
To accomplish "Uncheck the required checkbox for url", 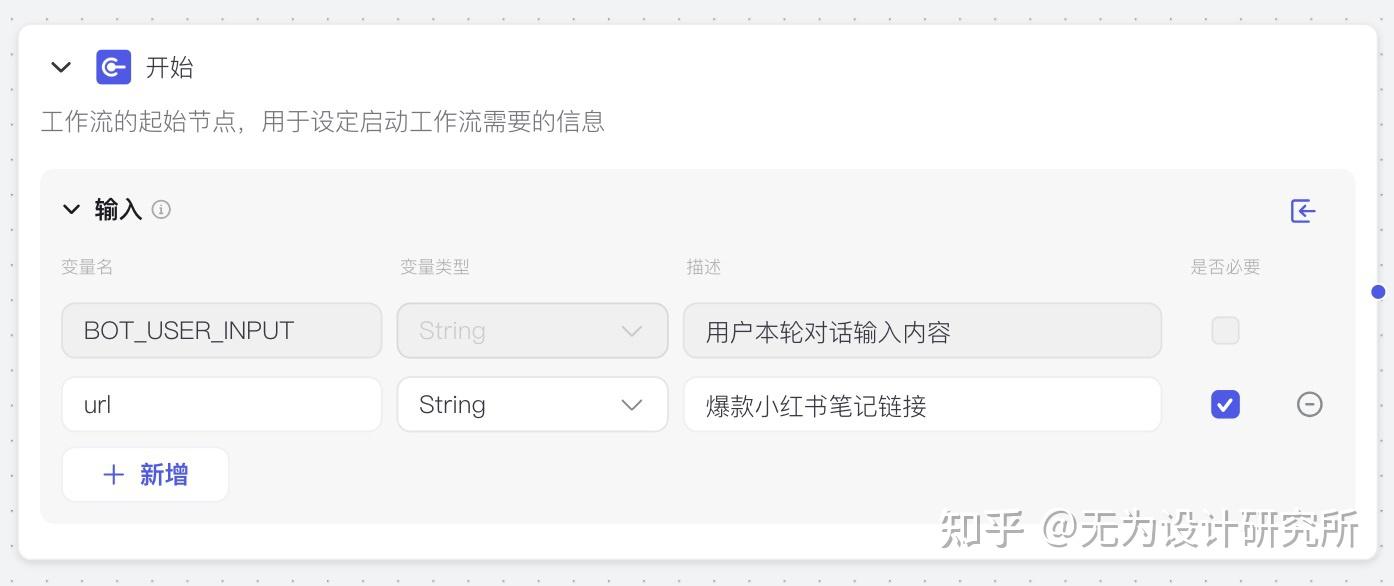I will click(x=1225, y=404).
